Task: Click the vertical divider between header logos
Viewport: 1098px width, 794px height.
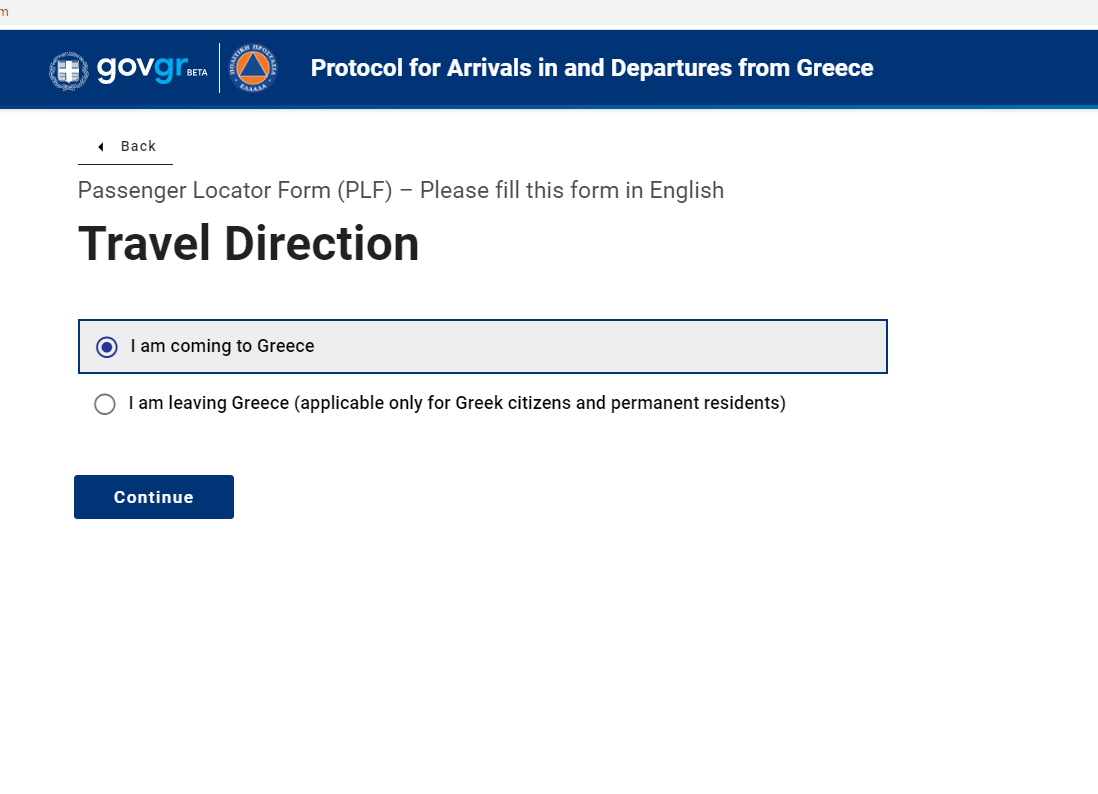Action: click(219, 68)
